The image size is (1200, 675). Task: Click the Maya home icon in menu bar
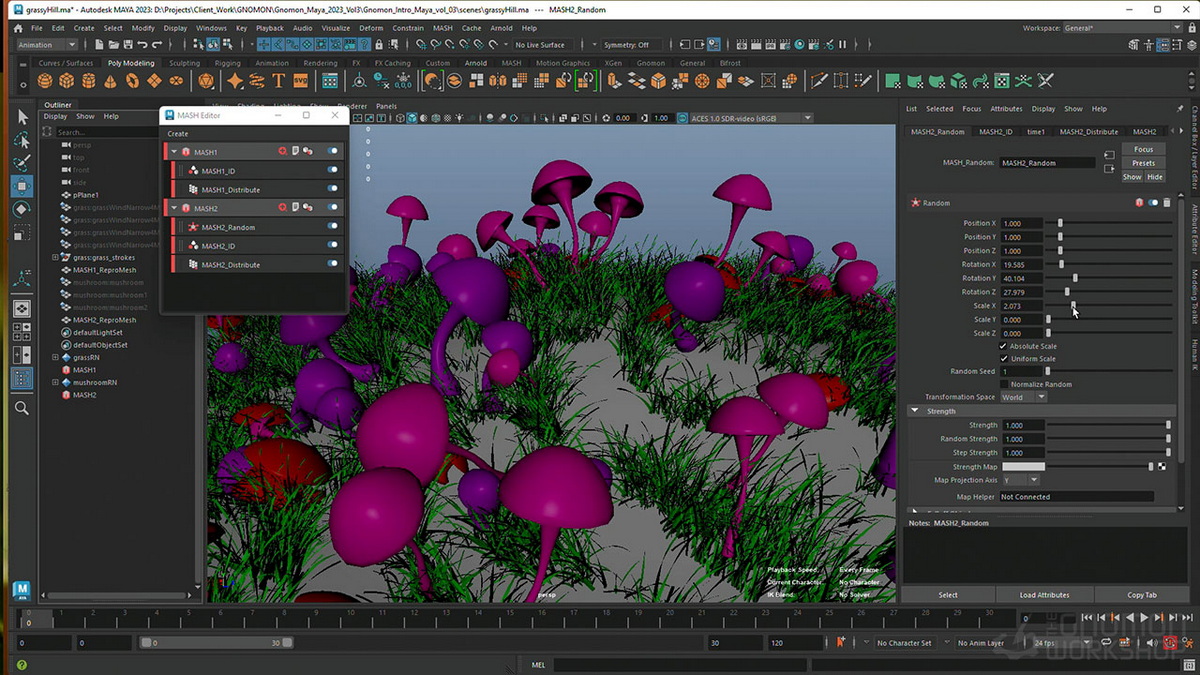18,28
